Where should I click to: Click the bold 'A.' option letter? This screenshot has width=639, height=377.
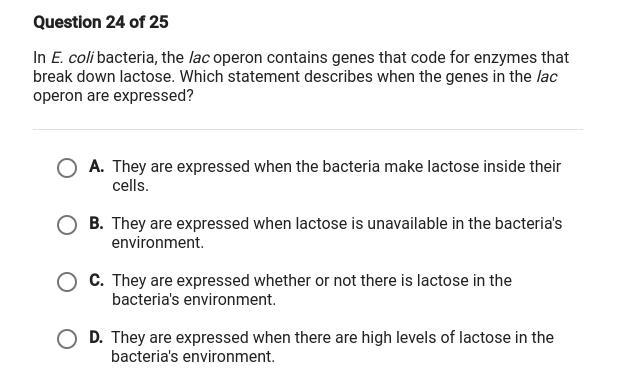(x=97, y=166)
